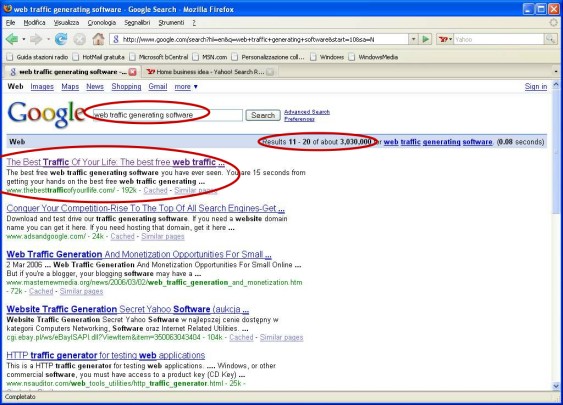This screenshot has width=563, height=405.
Task: Open the search engine selector dropdown
Action: pos(451,39)
